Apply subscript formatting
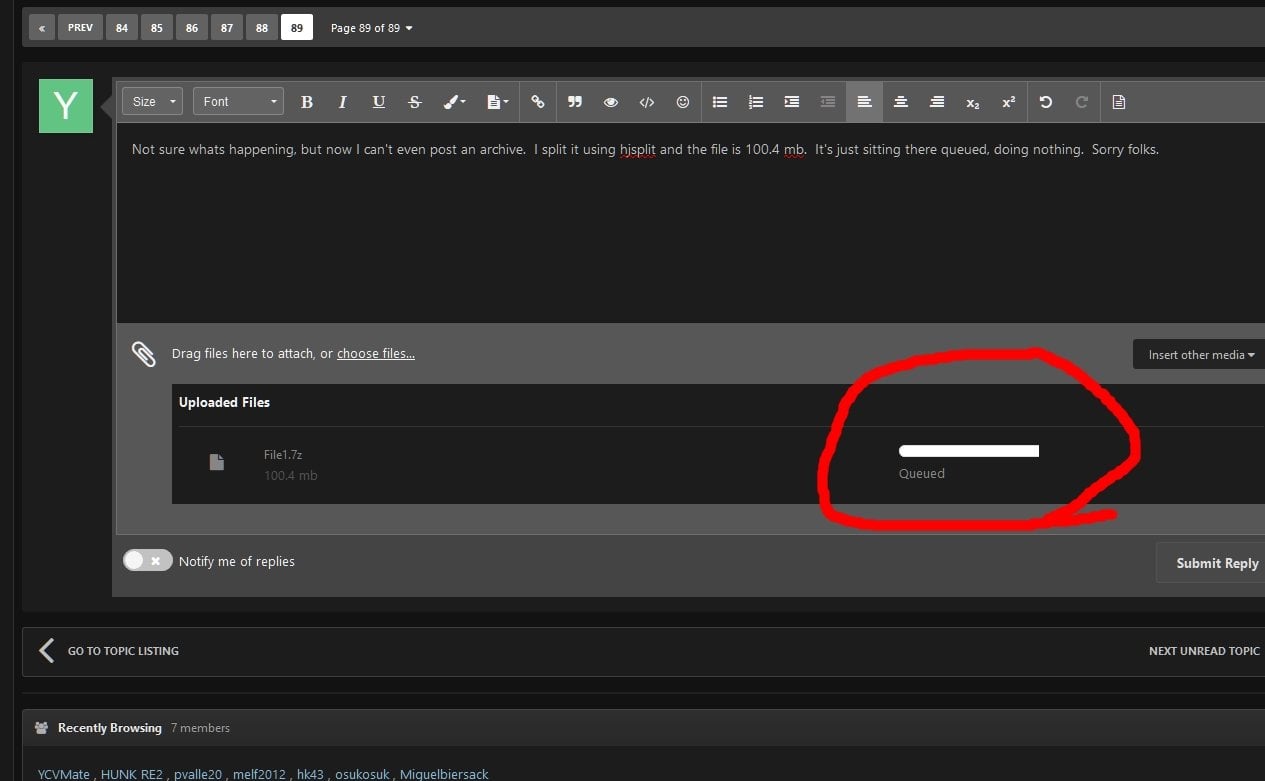This screenshot has height=781, width=1265. tap(973, 102)
